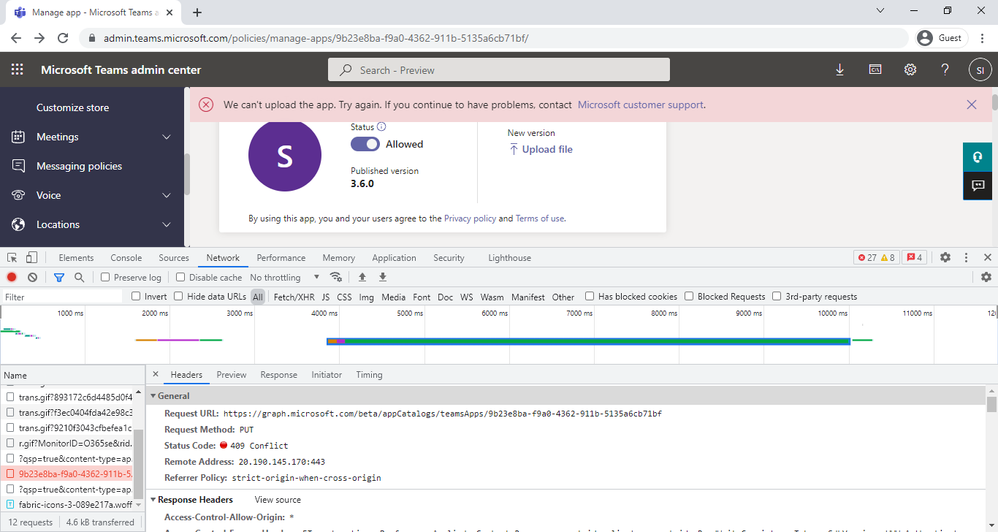Screen dimensions: 998x532
Task: Open the Response tab of request
Action: (x=279, y=375)
